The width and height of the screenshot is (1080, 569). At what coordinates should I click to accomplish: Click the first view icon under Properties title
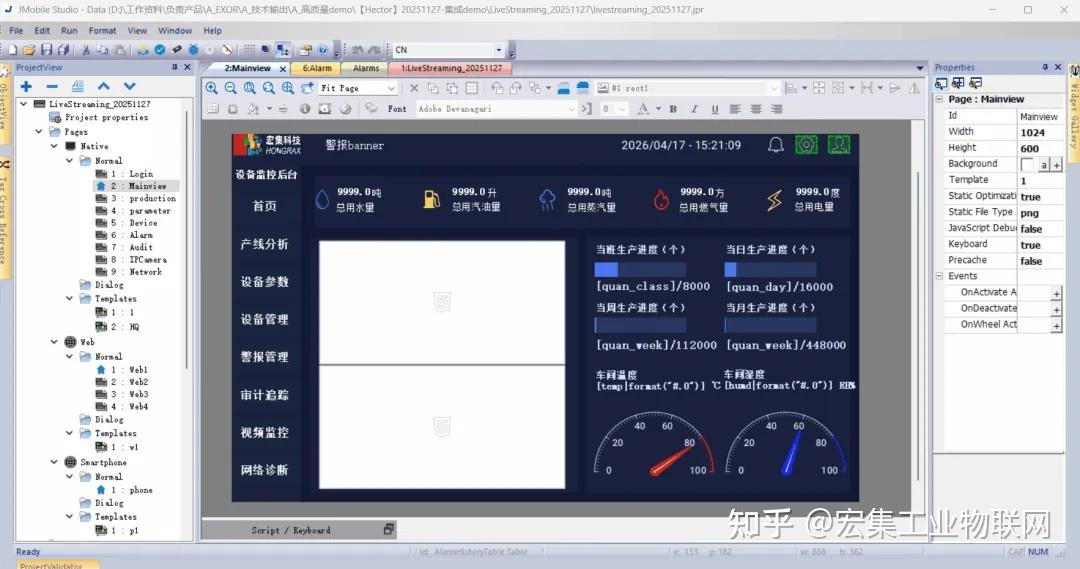[x=941, y=83]
